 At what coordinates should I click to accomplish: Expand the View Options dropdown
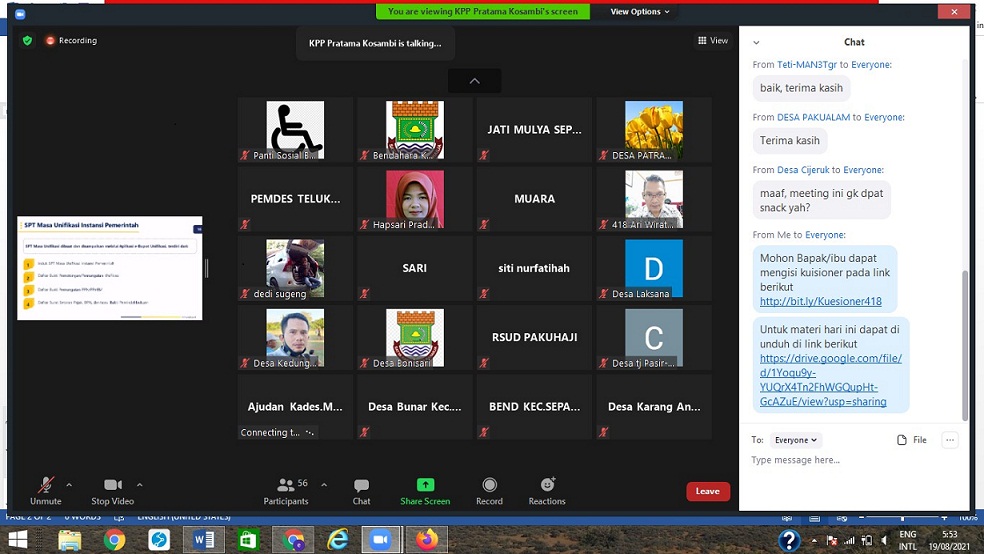tap(640, 12)
